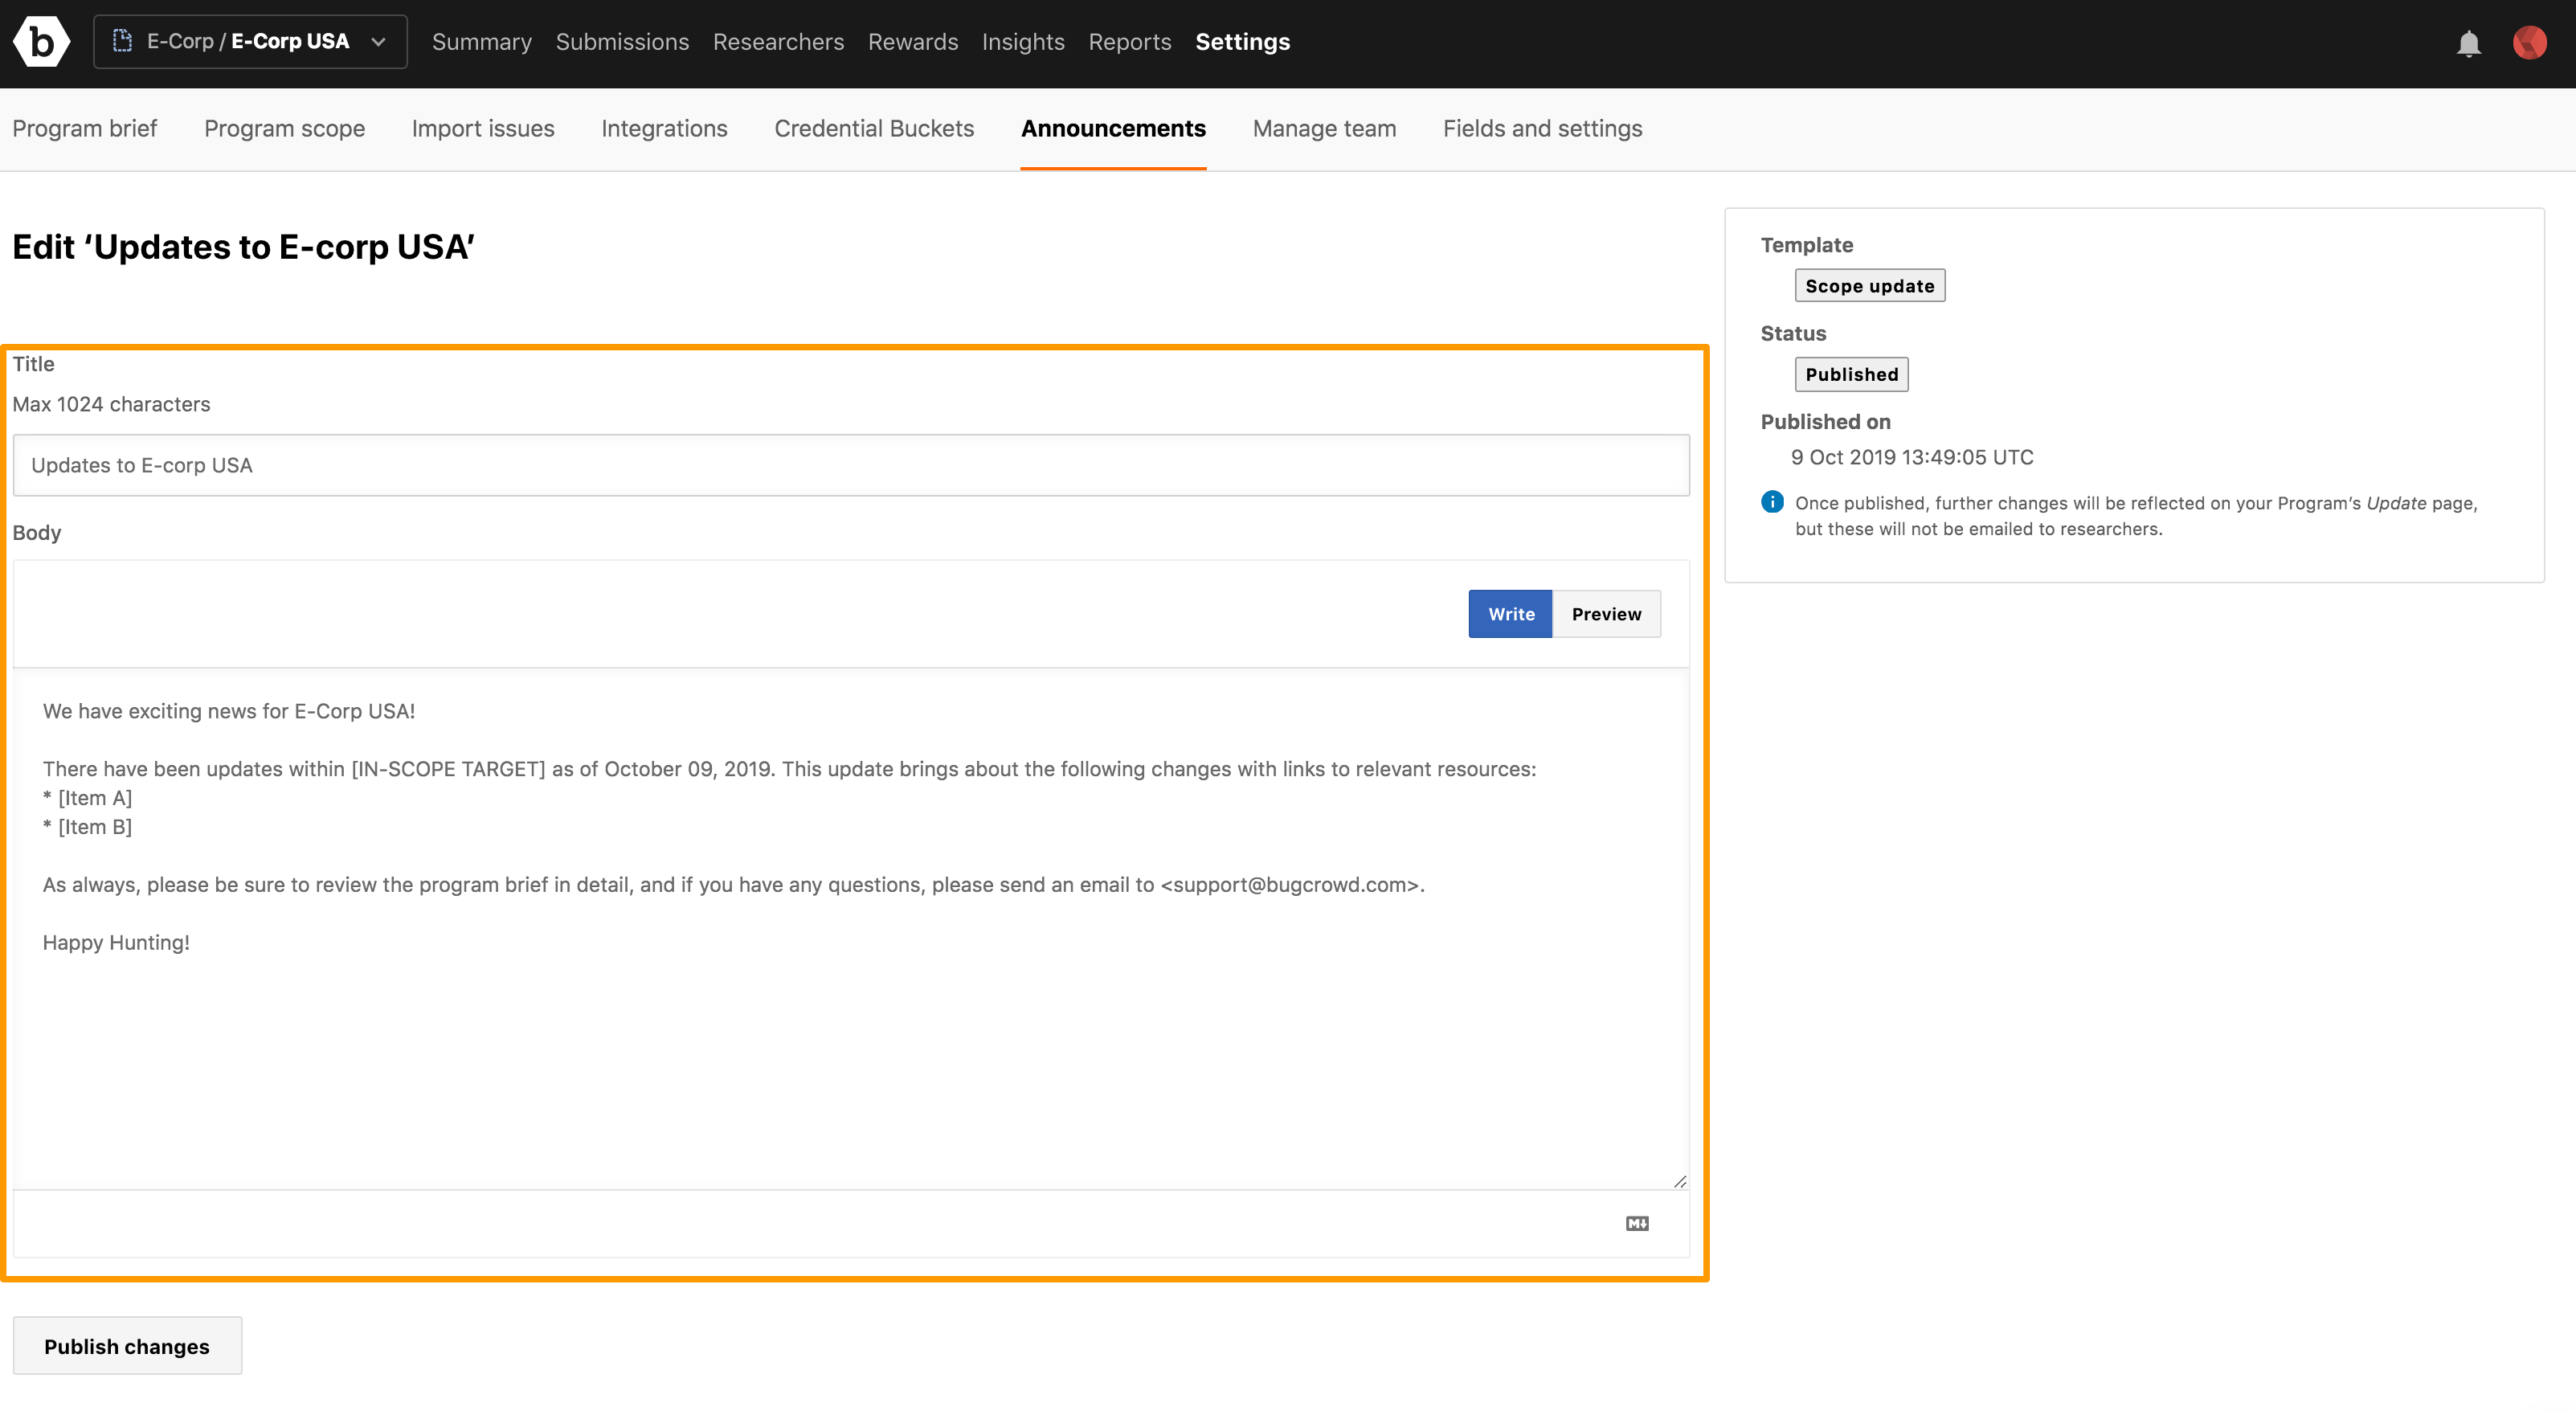Select the Write mode button

(x=1510, y=614)
